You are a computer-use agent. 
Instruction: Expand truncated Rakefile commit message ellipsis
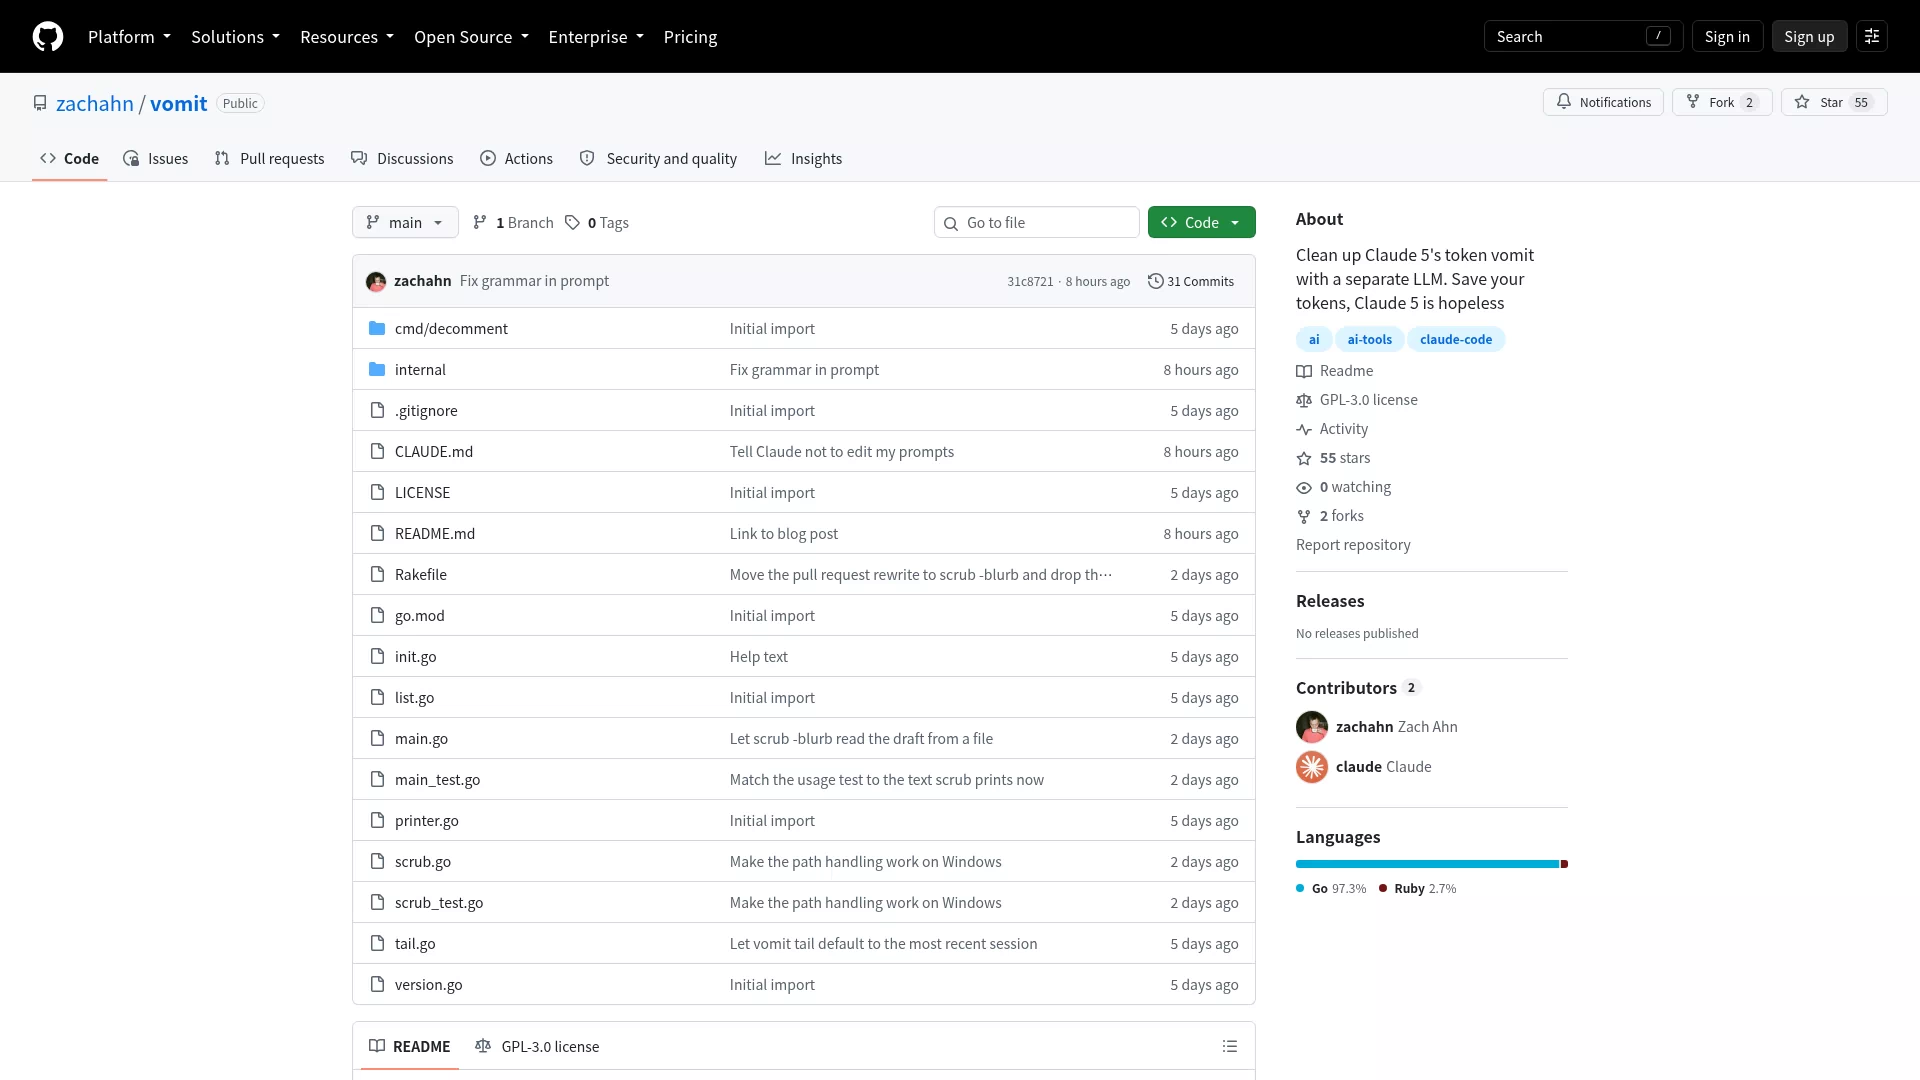pyautogui.click(x=1105, y=575)
